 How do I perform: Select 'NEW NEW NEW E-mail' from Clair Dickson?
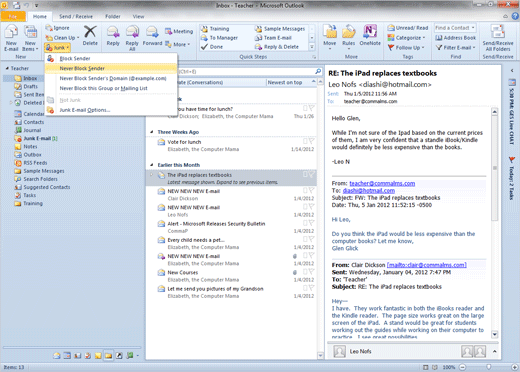point(231,195)
